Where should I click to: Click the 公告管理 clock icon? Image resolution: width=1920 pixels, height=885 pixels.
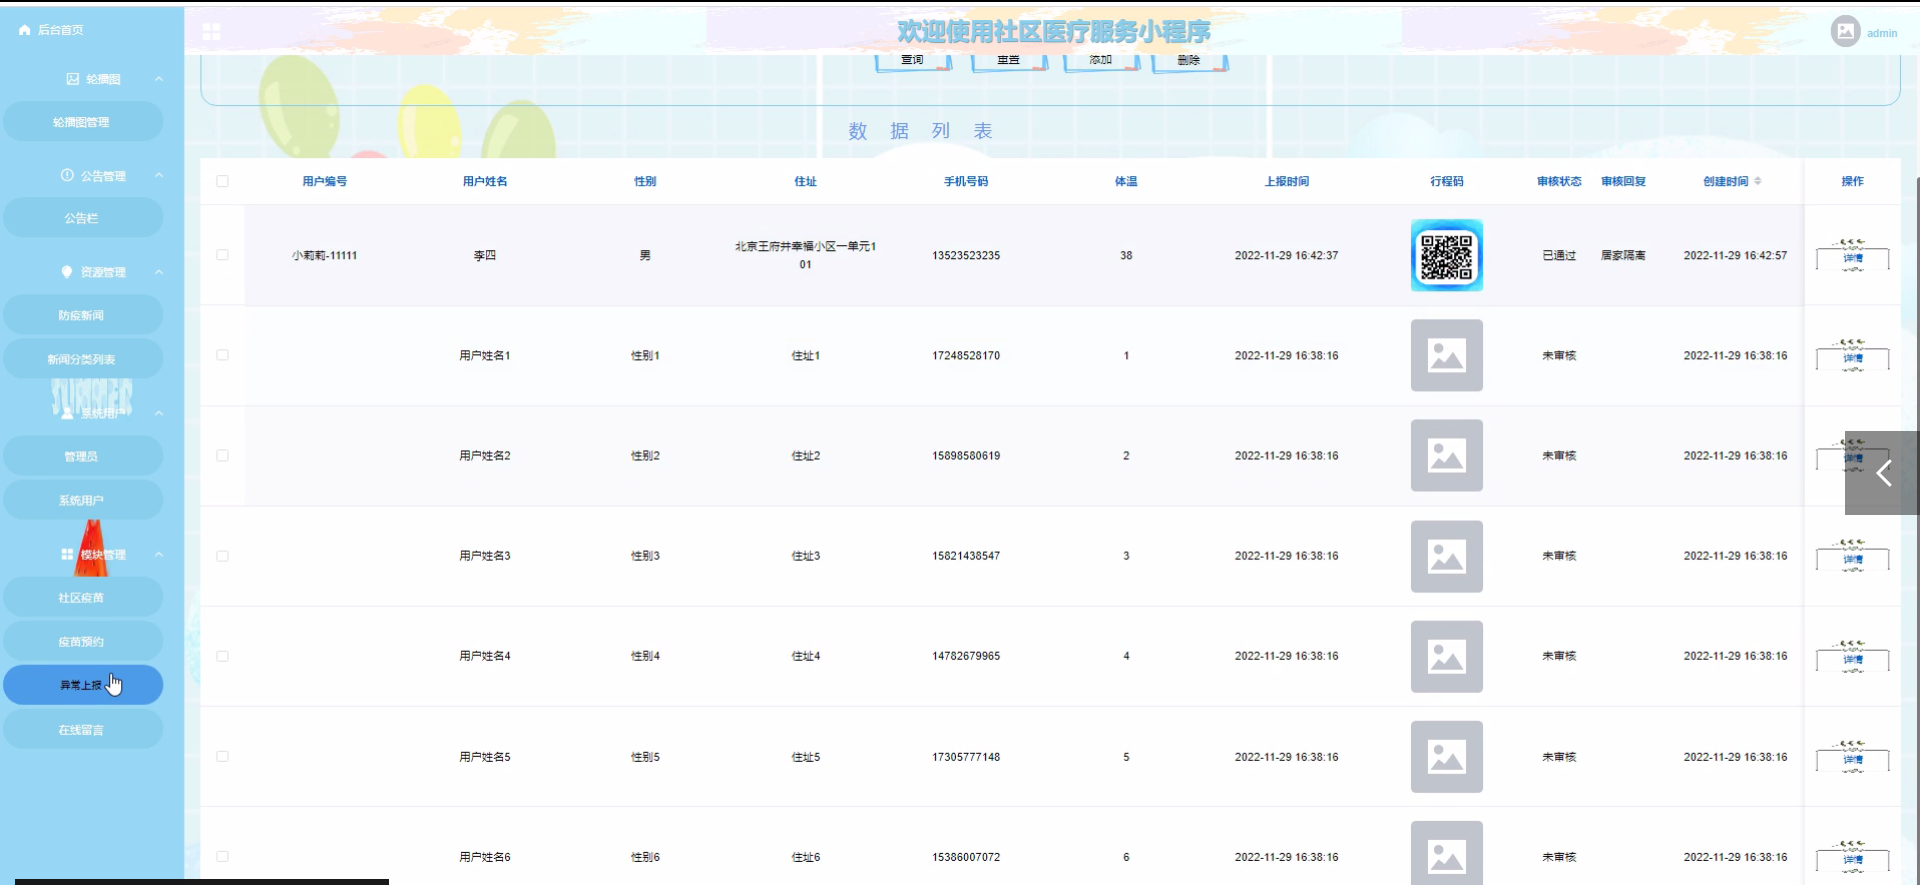coord(67,175)
